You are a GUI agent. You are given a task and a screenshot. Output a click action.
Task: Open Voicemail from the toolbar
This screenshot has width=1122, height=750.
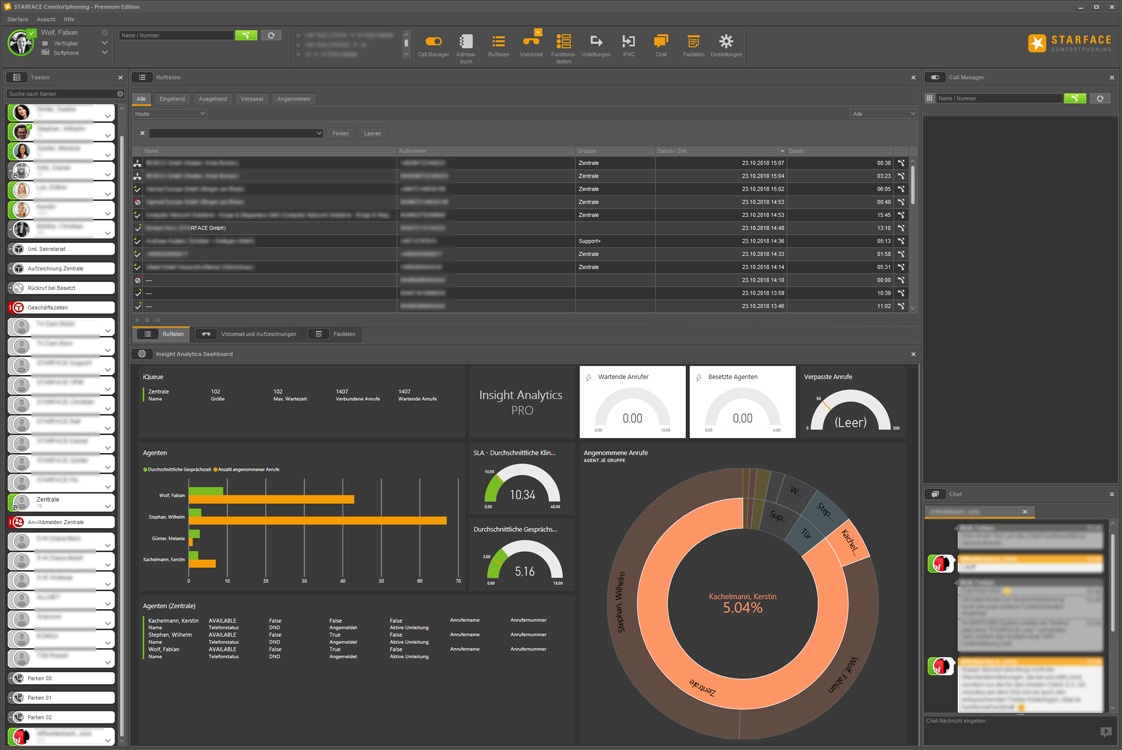tap(531, 44)
